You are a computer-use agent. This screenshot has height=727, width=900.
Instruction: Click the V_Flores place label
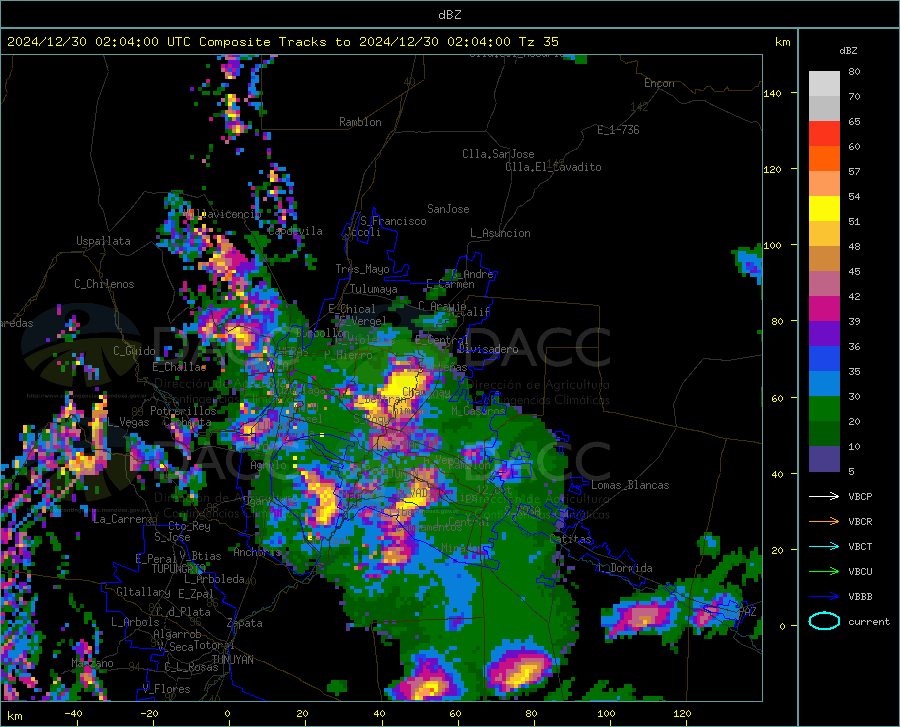click(166, 689)
